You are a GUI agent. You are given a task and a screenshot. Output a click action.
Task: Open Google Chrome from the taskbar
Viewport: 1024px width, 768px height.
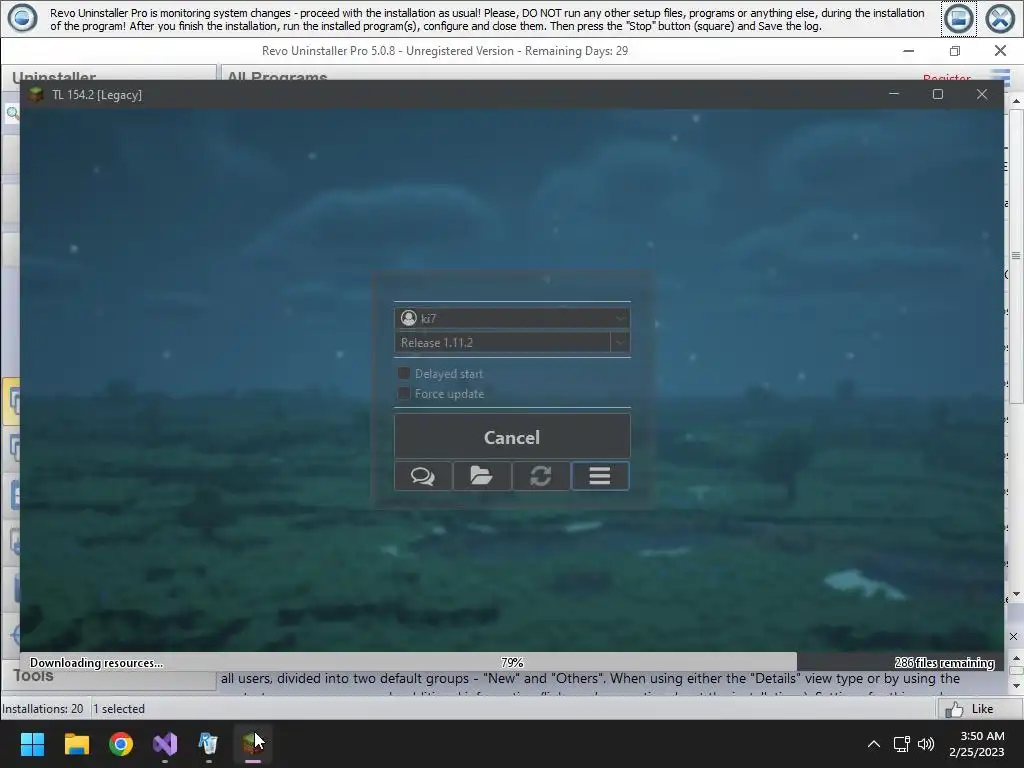(x=121, y=744)
